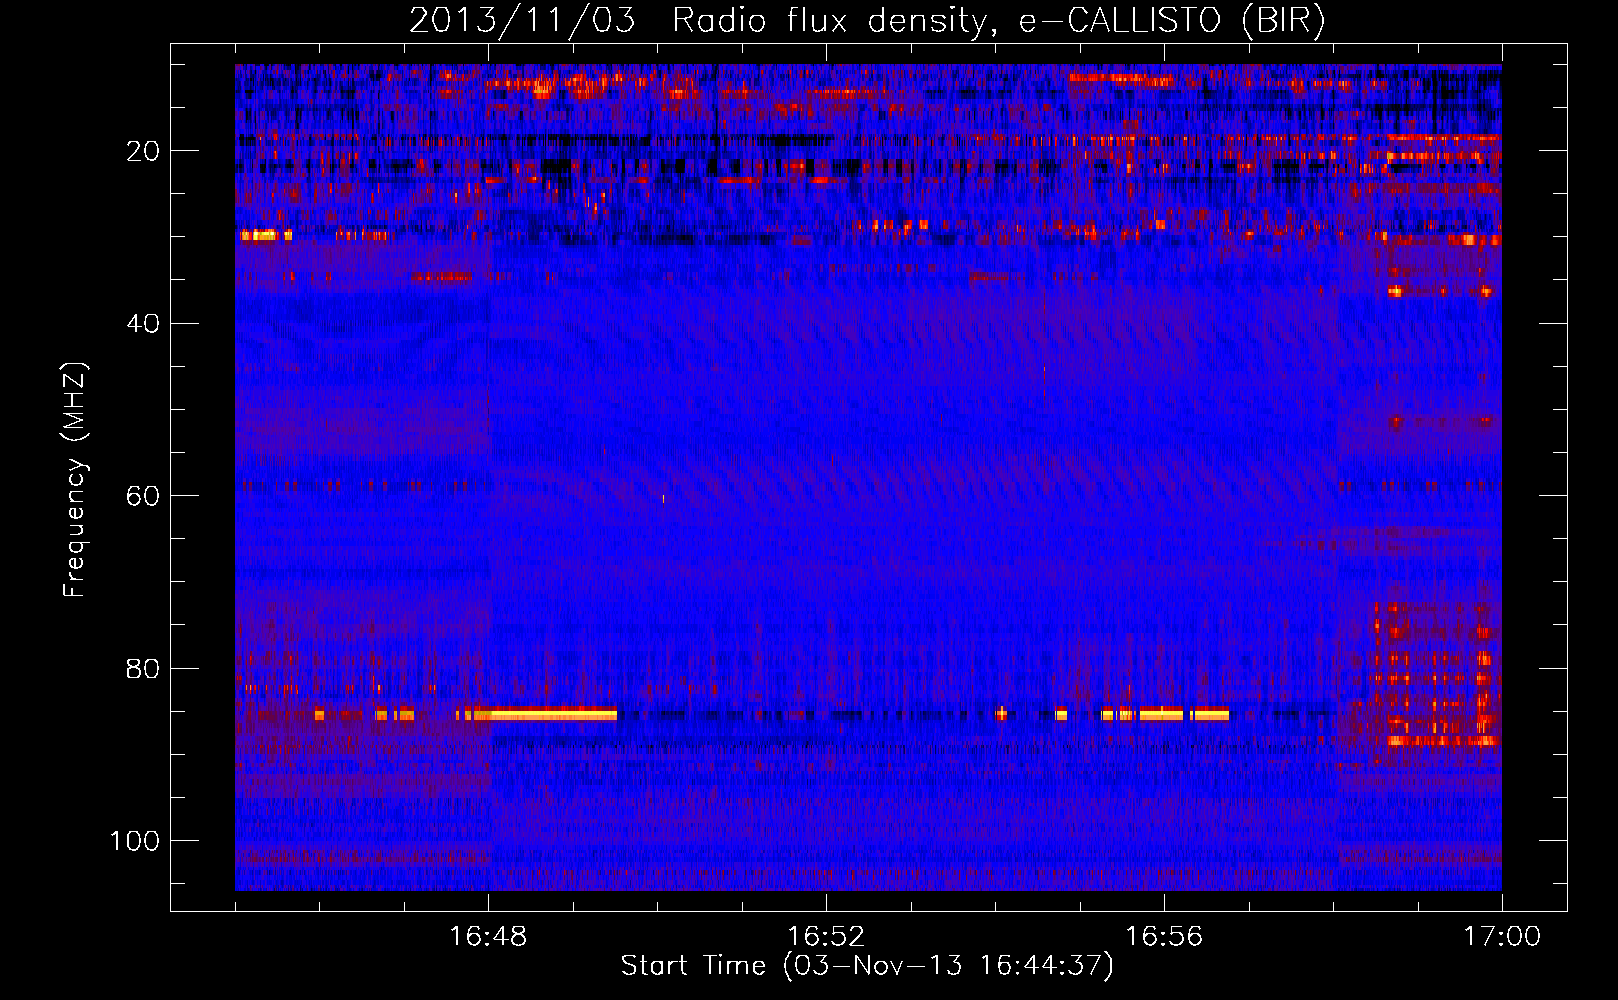Click the 20 MHz frequency tick label
The height and width of the screenshot is (1000, 1618).
[143, 151]
